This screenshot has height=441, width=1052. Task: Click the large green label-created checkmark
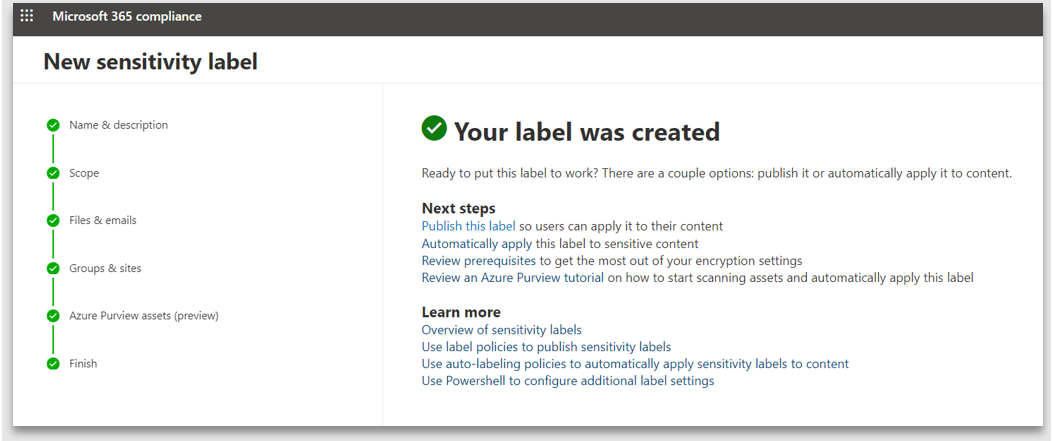[x=434, y=128]
